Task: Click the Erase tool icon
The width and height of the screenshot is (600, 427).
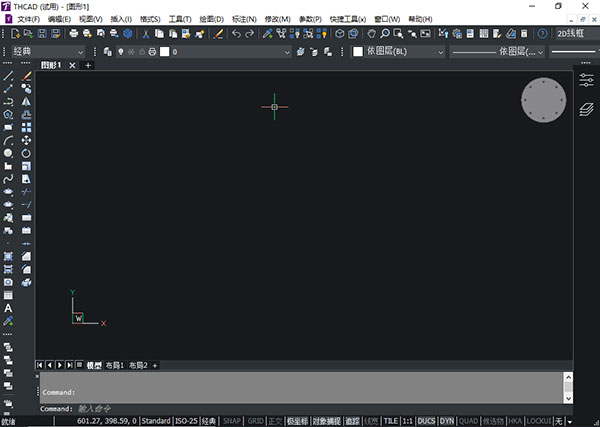Action: (27, 76)
